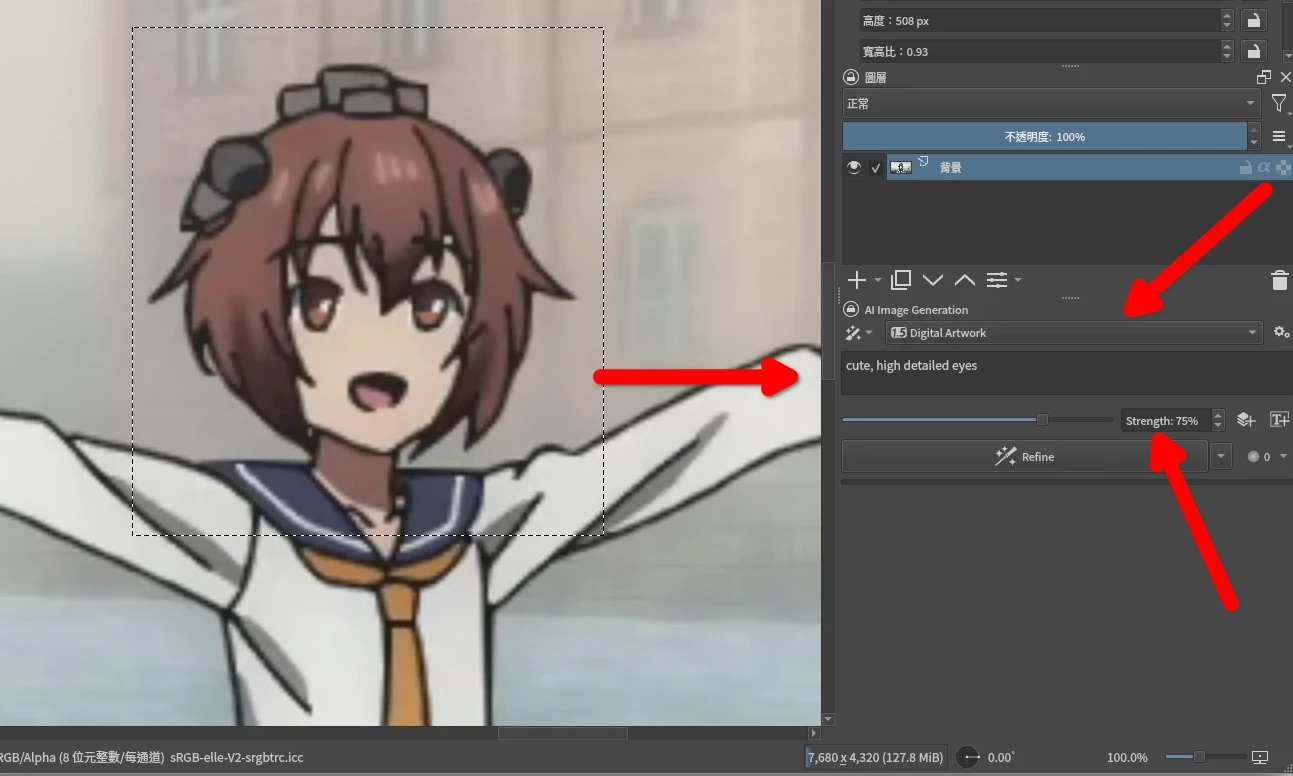
Task: Move layer down with the down chevron
Action: (933, 280)
